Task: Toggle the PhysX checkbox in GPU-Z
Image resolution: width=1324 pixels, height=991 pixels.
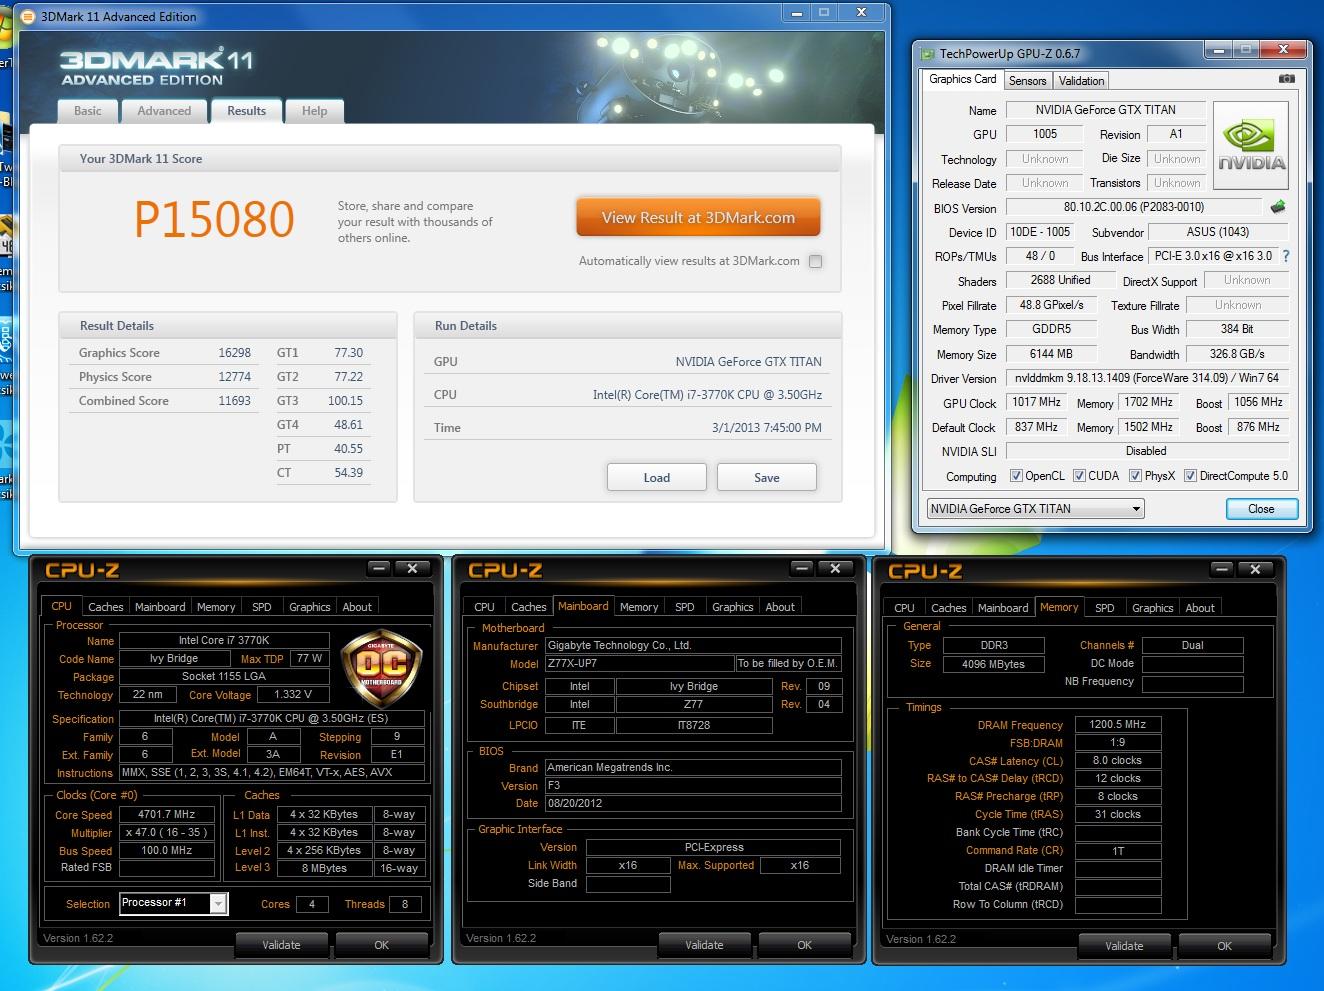Action: 1135,476
